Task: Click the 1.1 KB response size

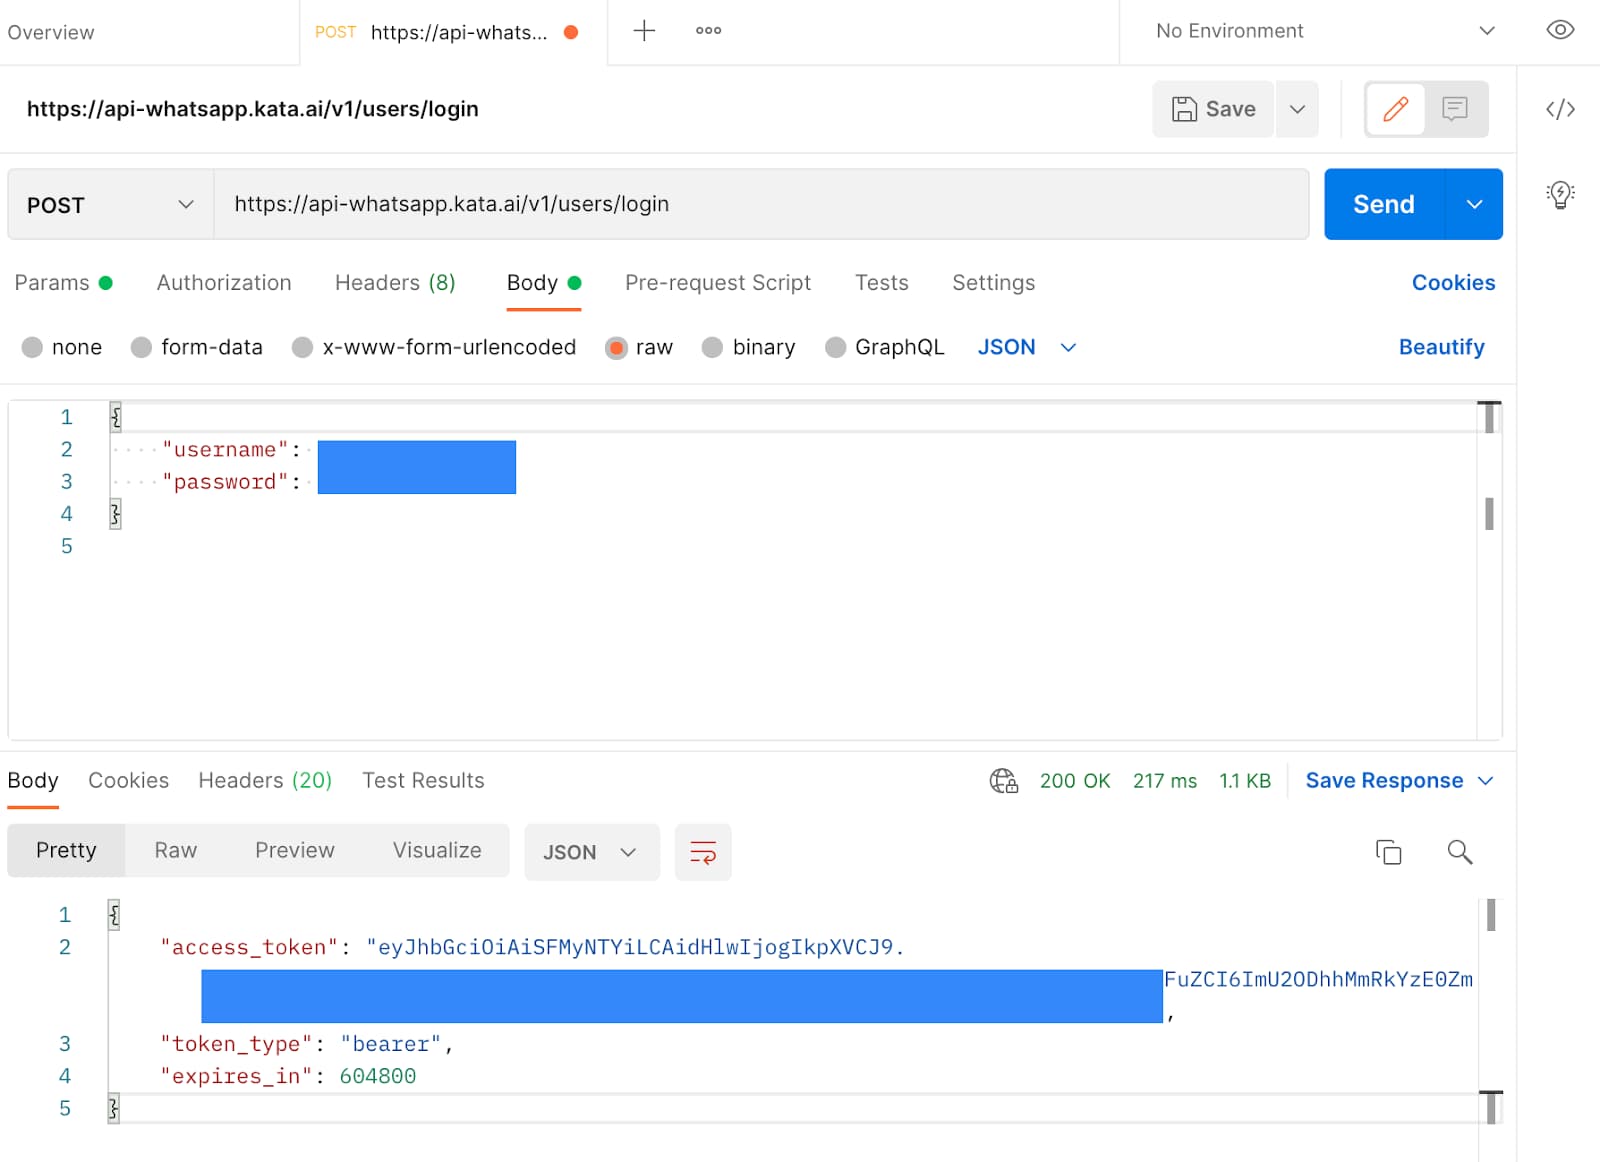Action: pos(1245,781)
